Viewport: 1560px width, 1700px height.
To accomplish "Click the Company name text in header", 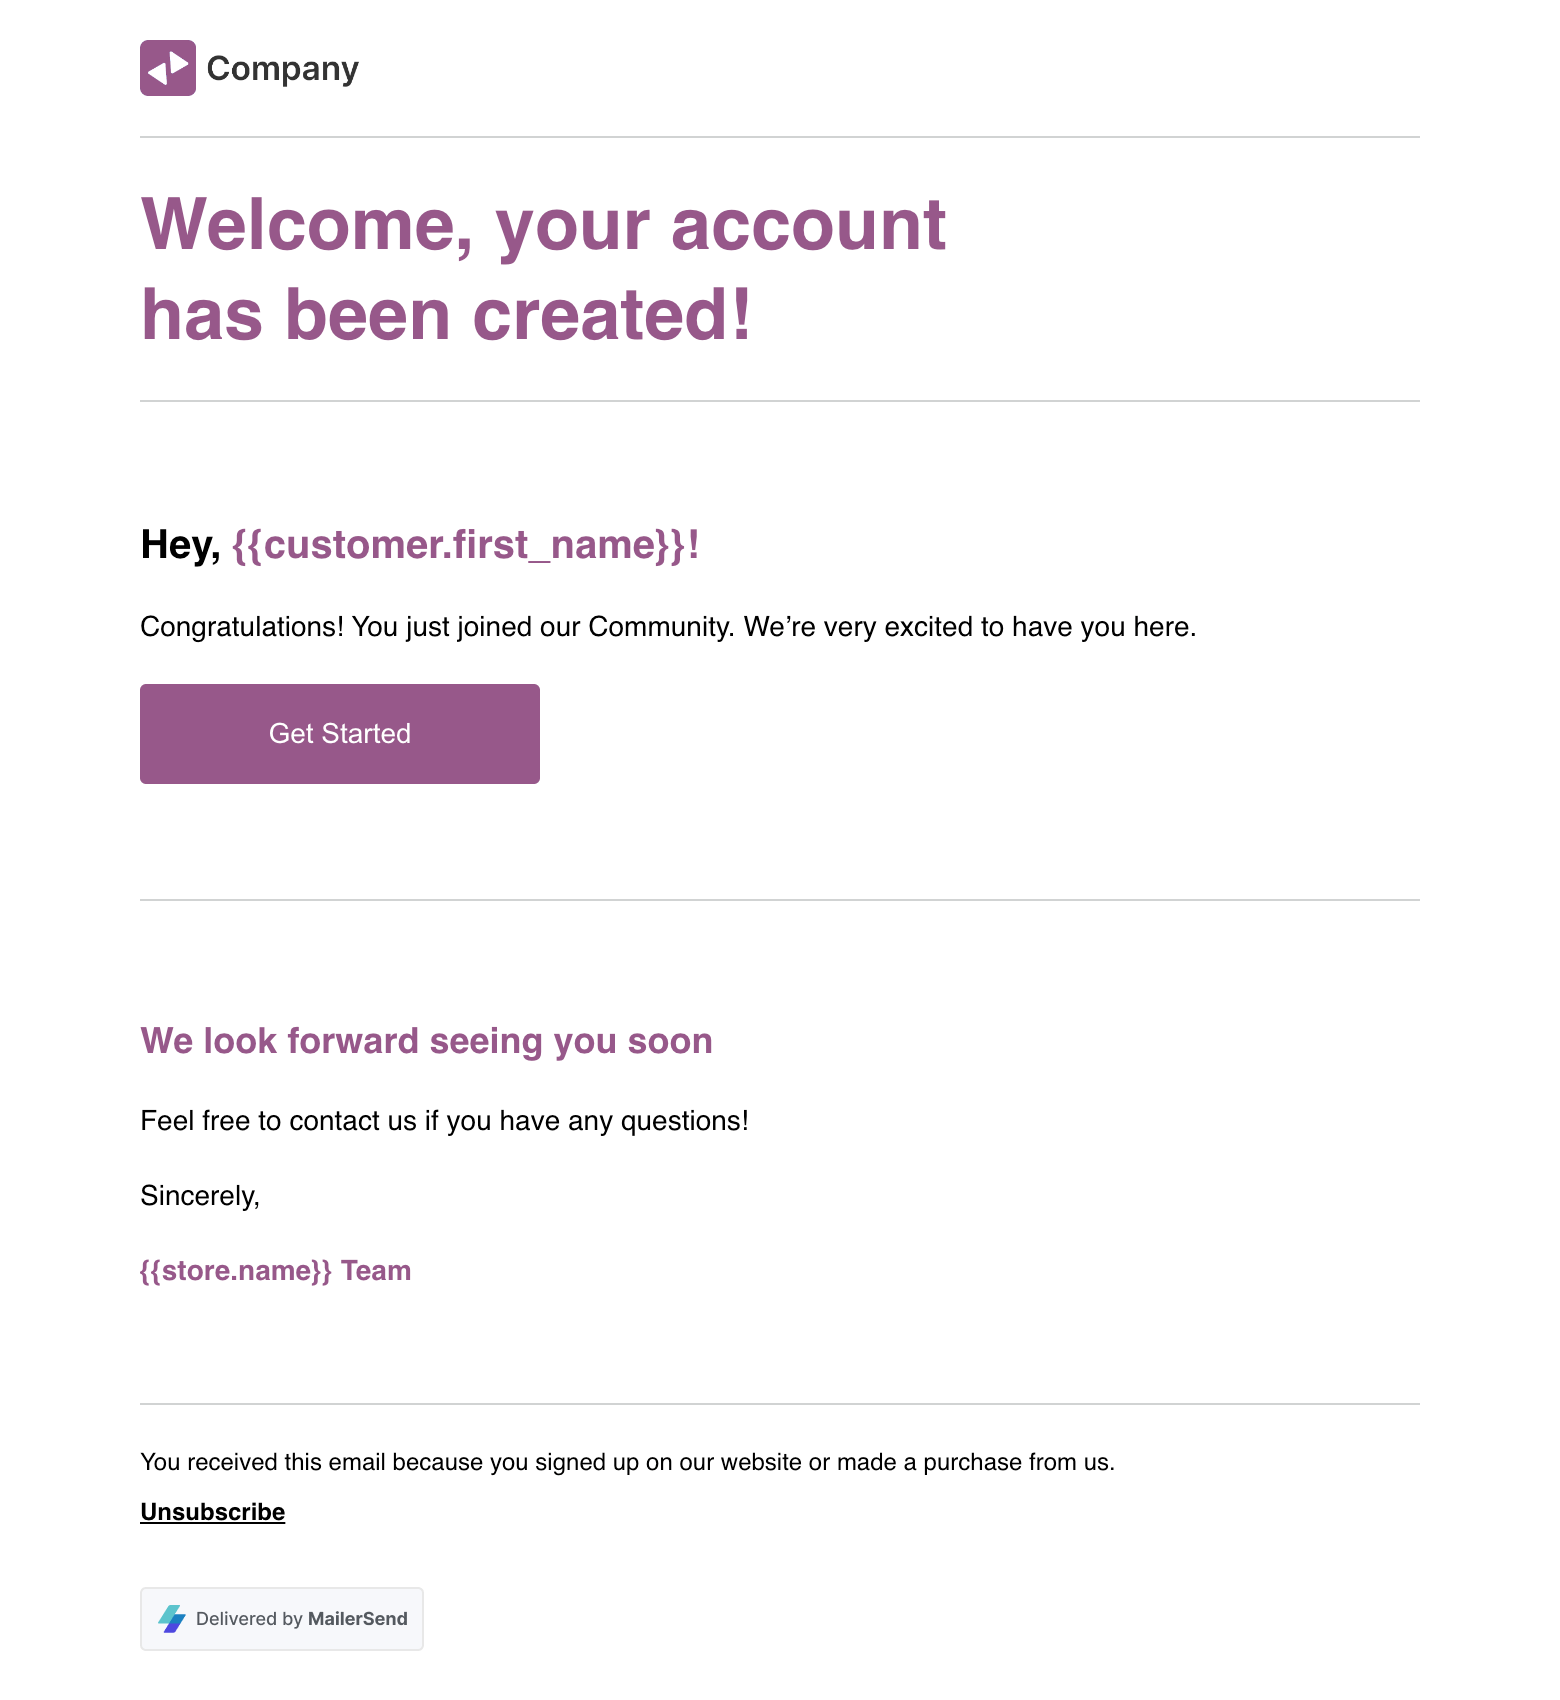I will pyautogui.click(x=282, y=68).
